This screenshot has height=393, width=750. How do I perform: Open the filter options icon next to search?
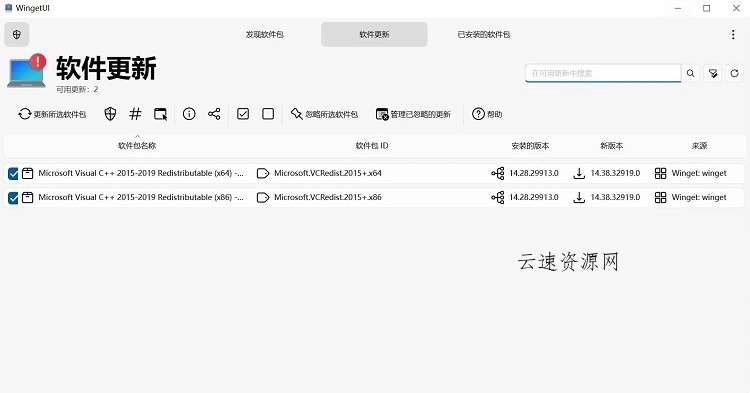click(713, 73)
